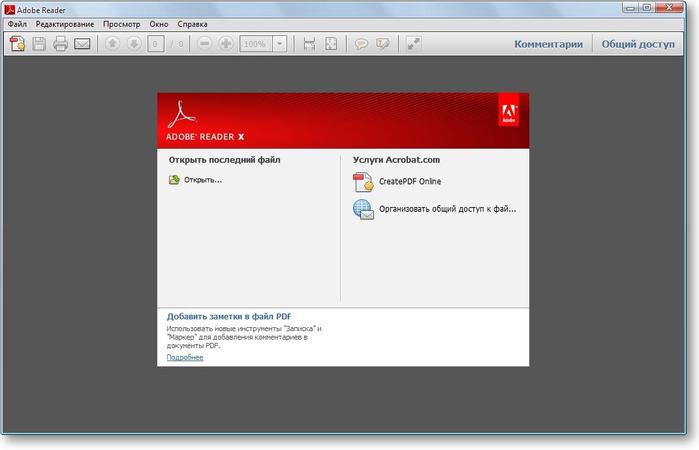Click the Добавить заметки в файл PDF heading
Screen dimensions: 699x450
[229, 316]
